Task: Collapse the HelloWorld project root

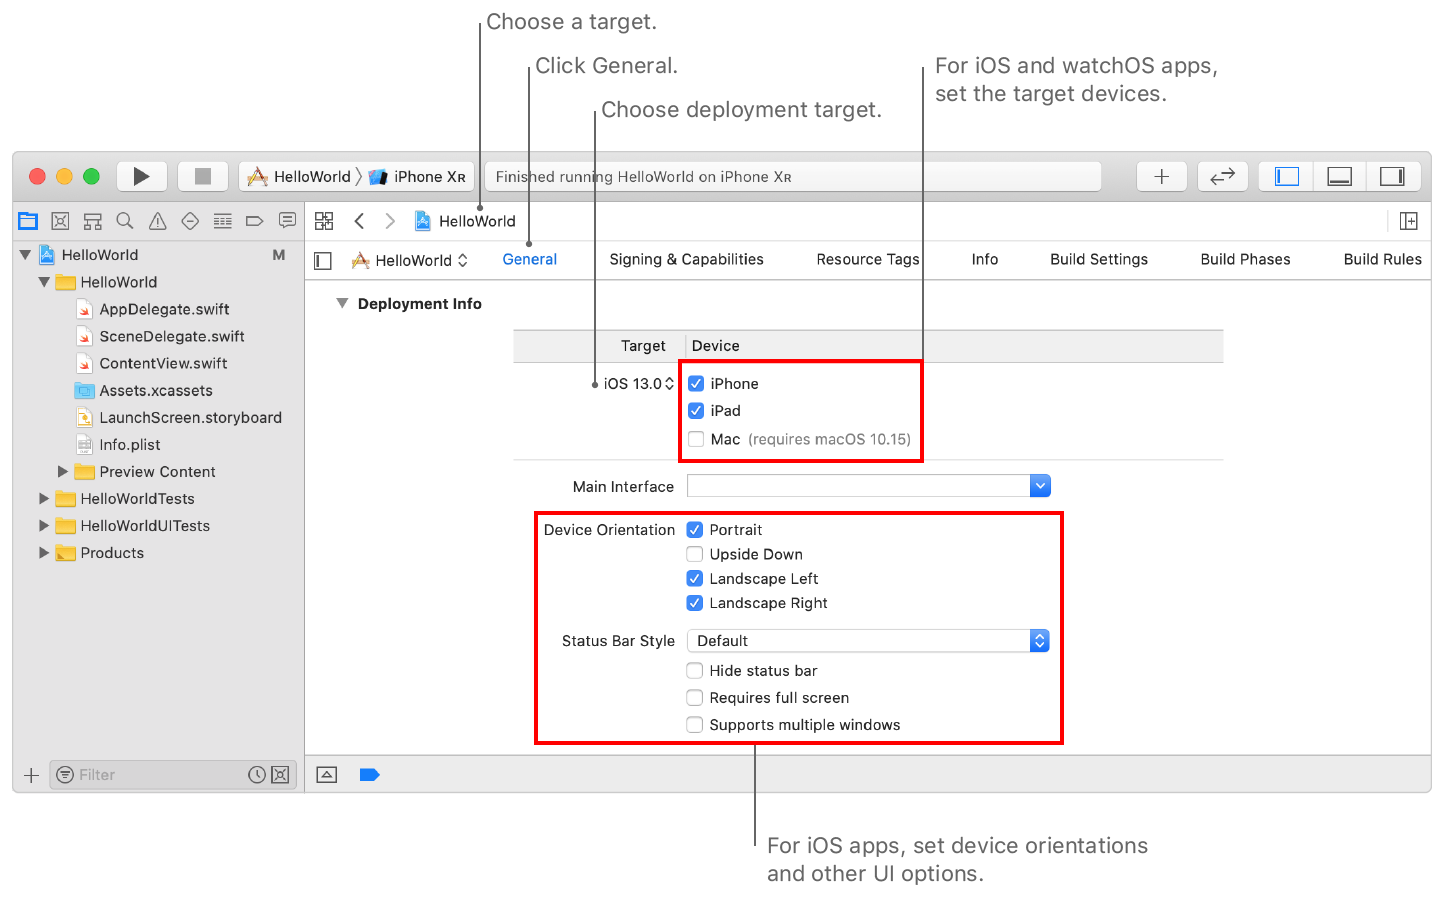Action: click(x=25, y=255)
